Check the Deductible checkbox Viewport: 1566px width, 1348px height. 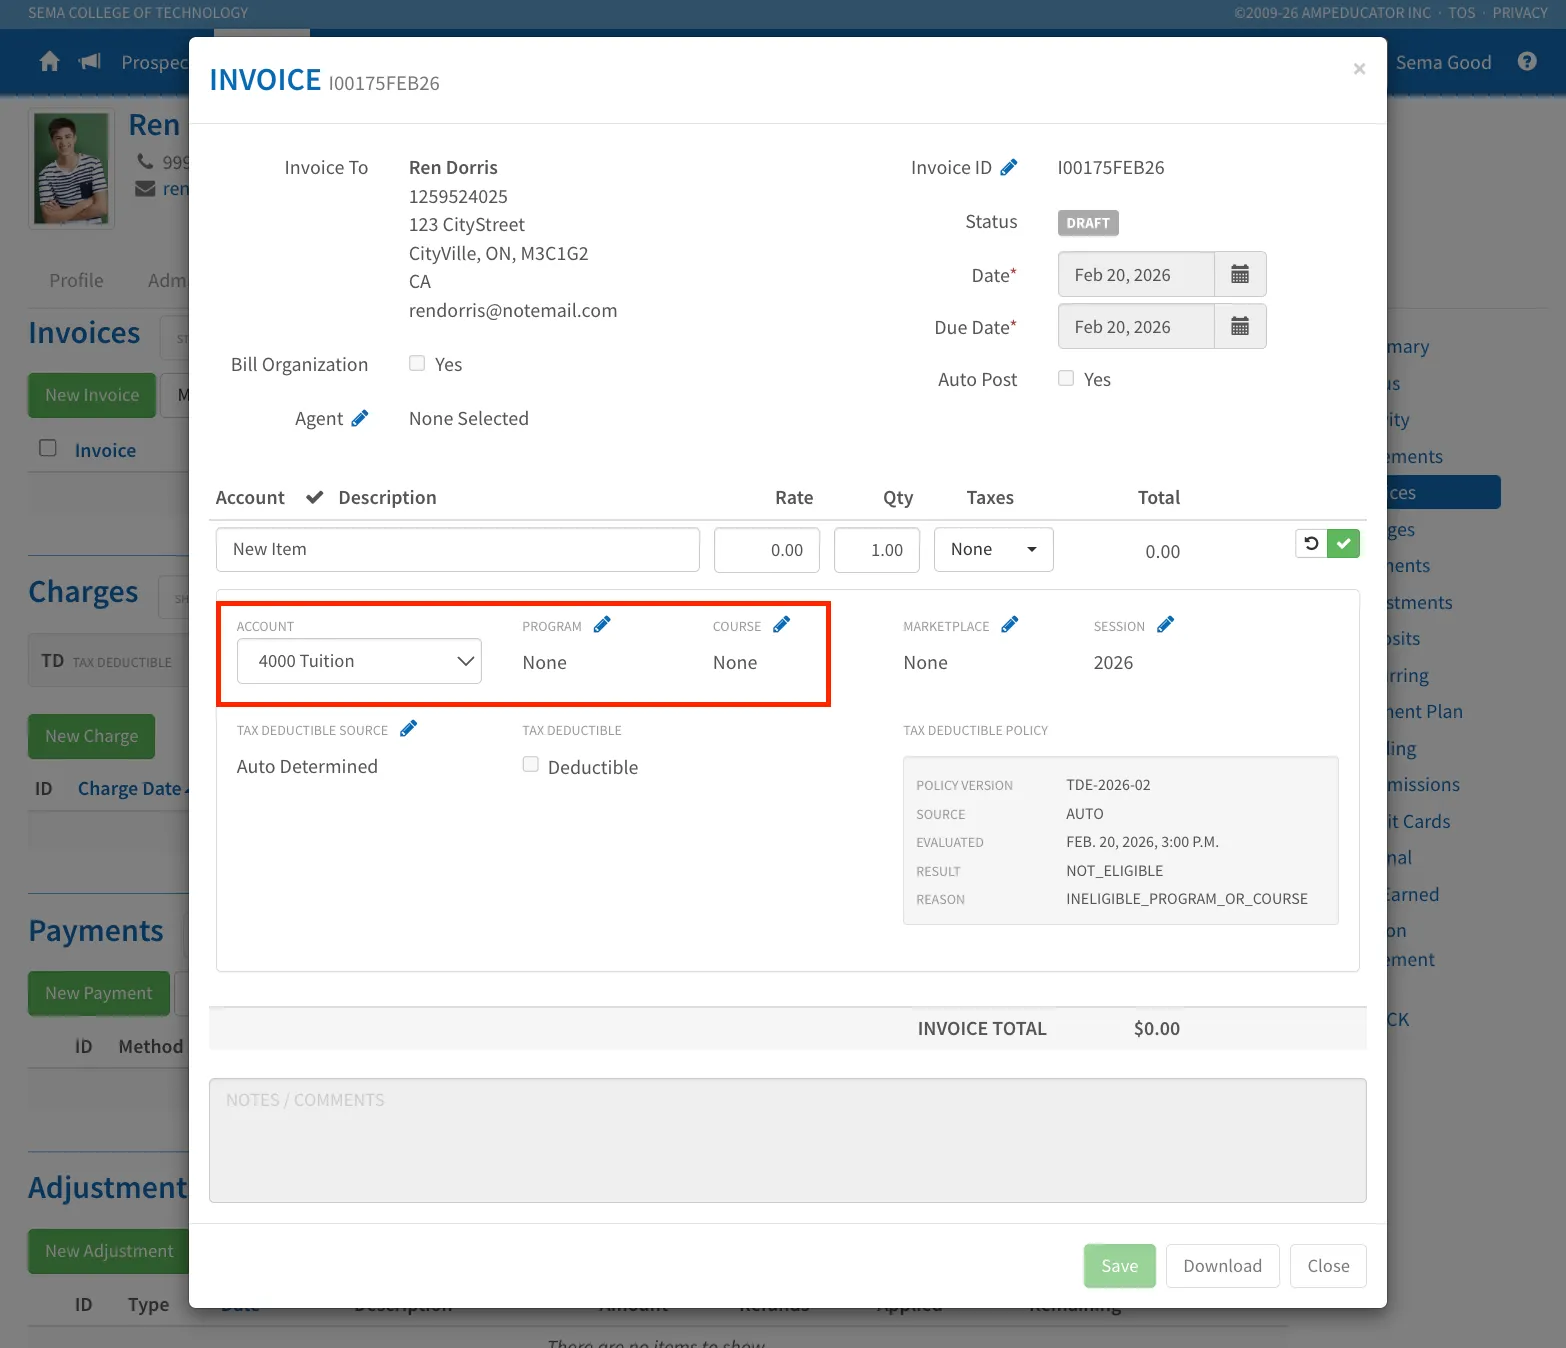[x=531, y=765]
